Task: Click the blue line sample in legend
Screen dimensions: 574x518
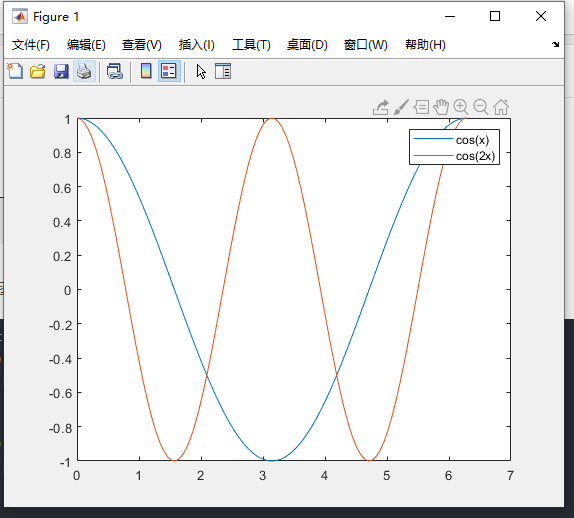Action: tap(433, 139)
